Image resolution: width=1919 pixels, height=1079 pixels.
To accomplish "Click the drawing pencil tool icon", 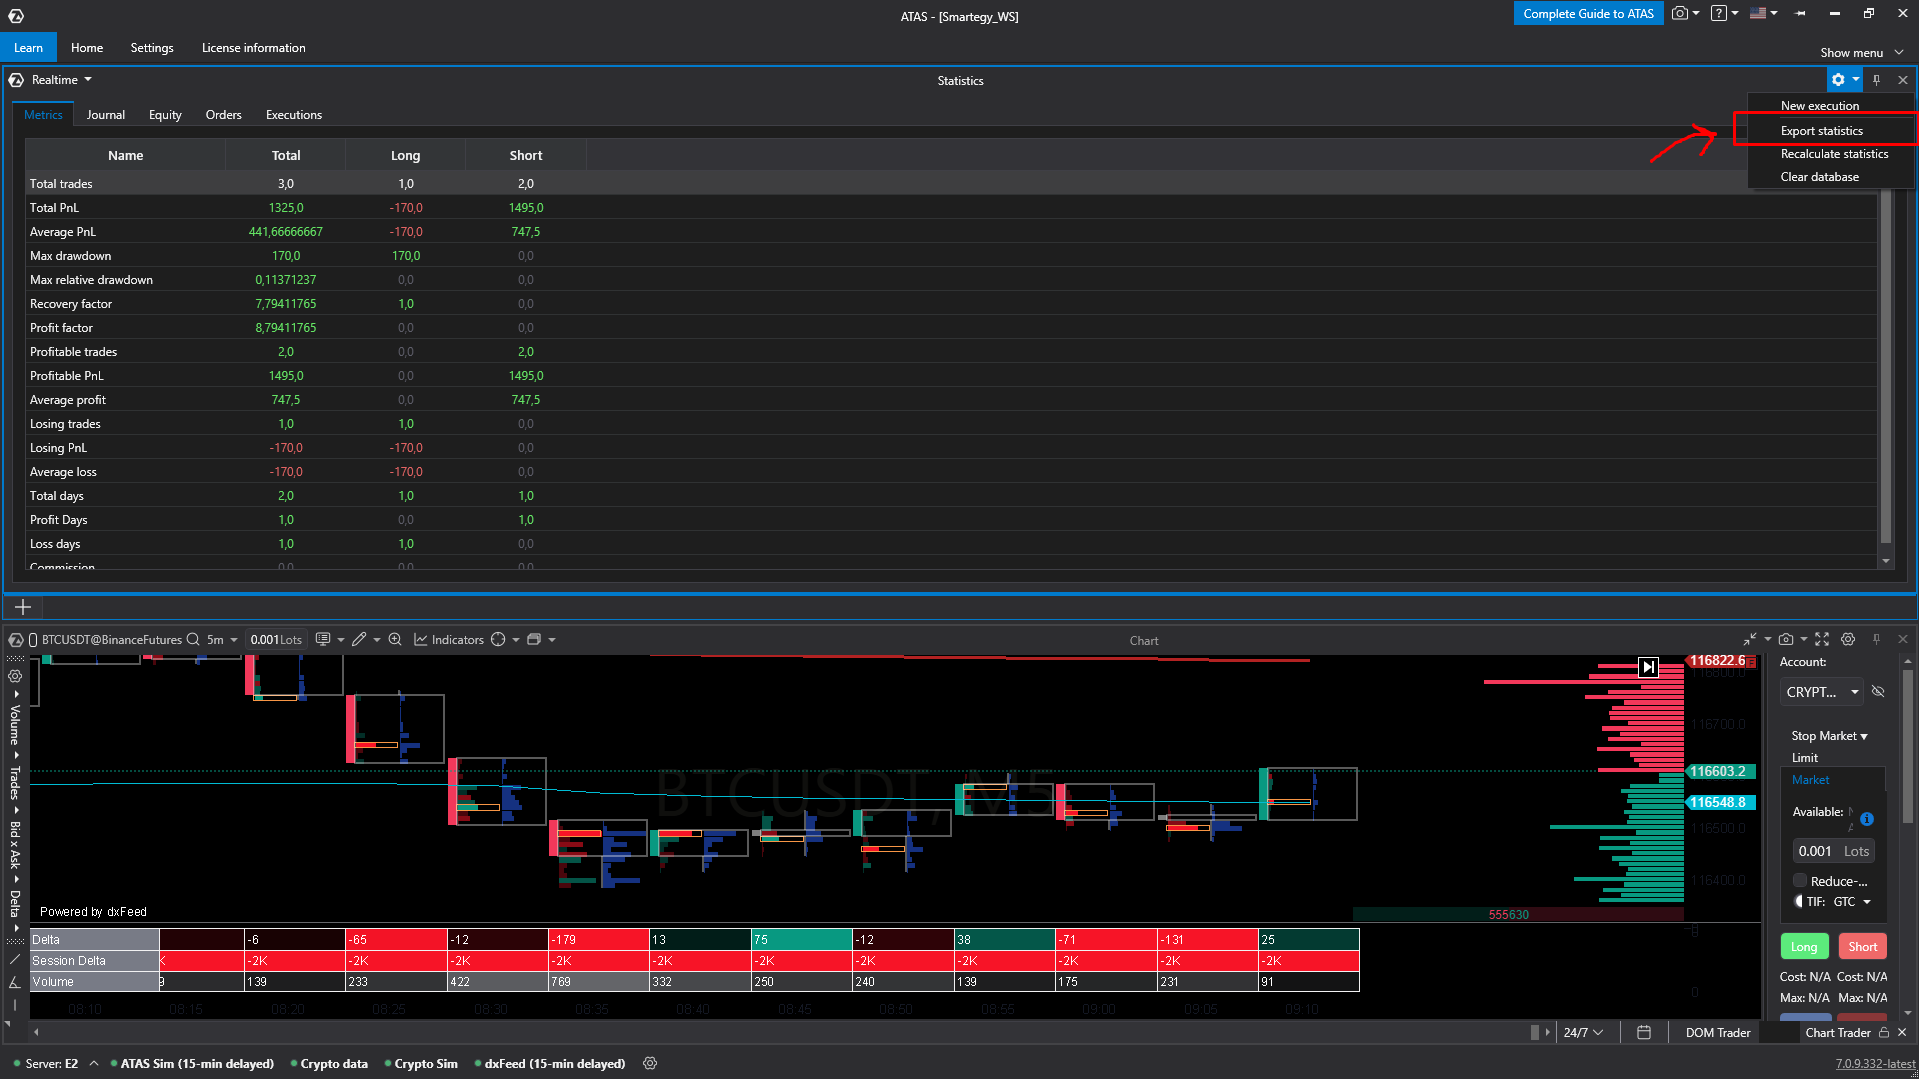I will [359, 640].
